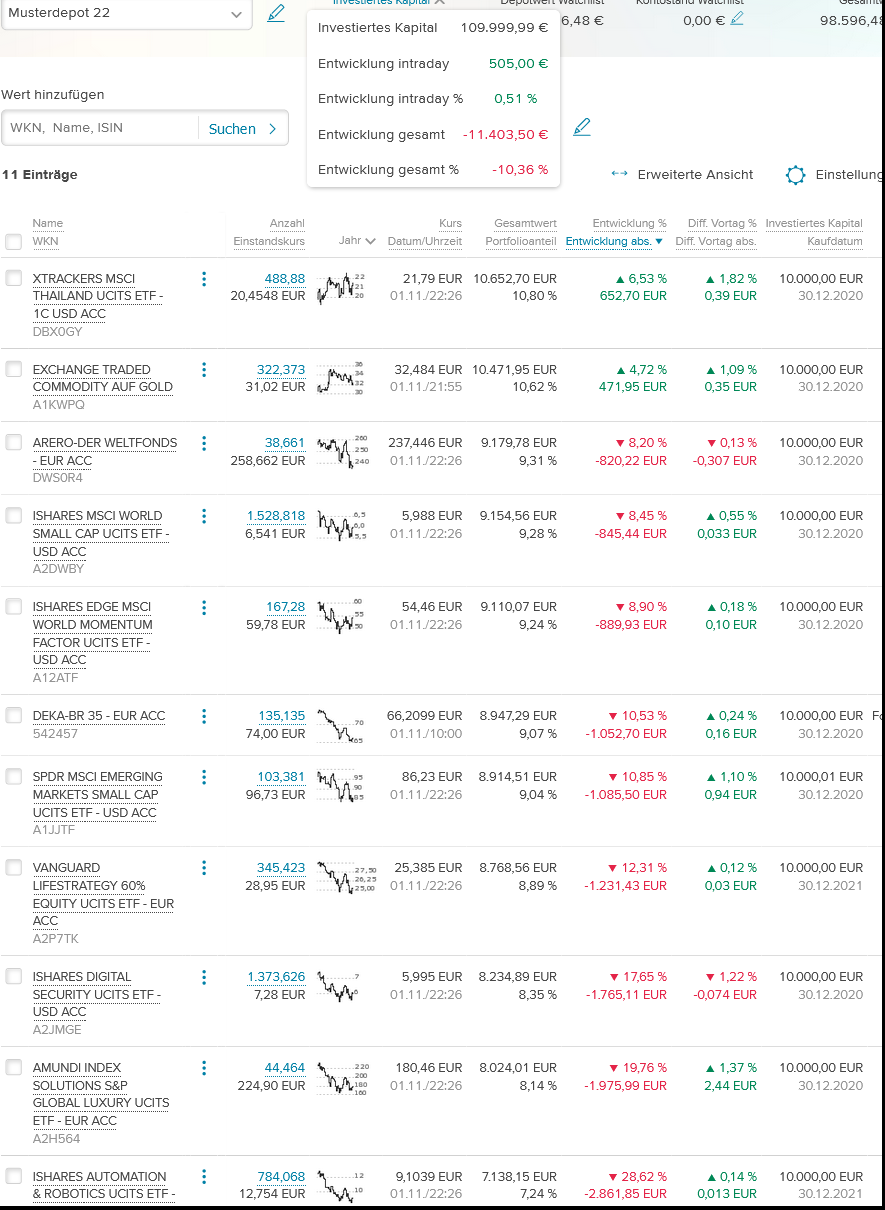
Task: Click the WKN, Name, ISIN search field
Action: (100, 129)
